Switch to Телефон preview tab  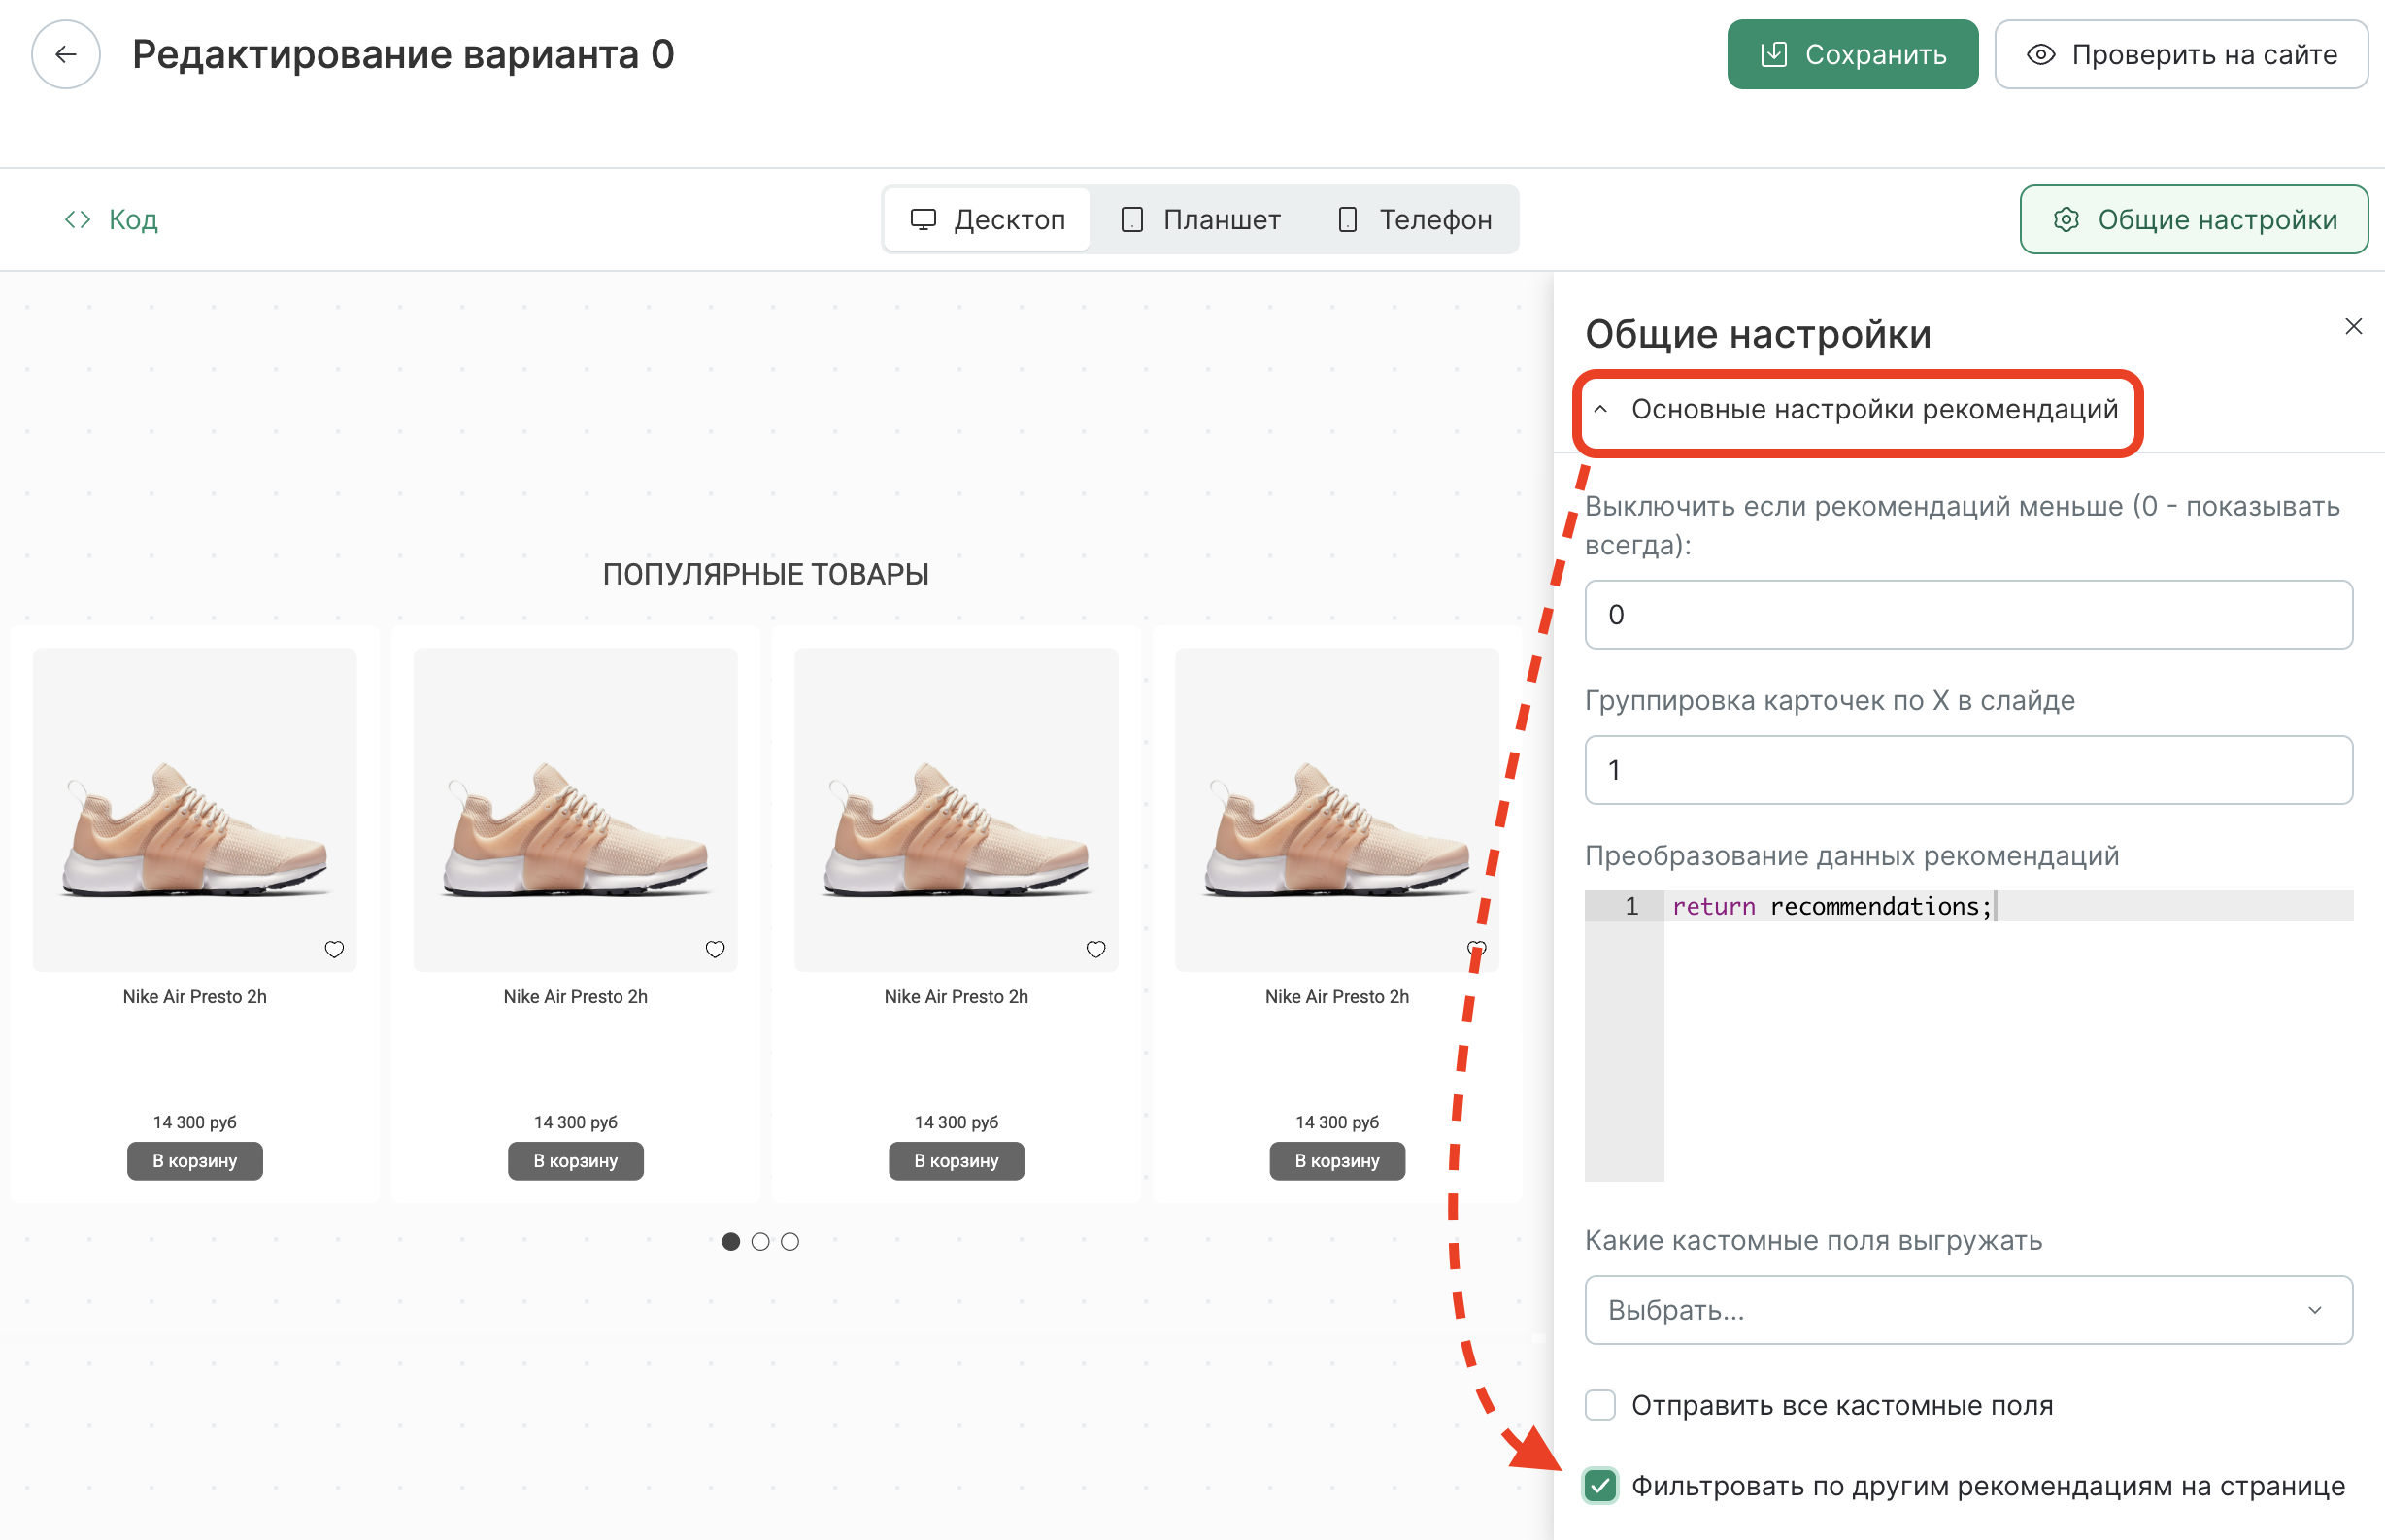click(x=1415, y=219)
